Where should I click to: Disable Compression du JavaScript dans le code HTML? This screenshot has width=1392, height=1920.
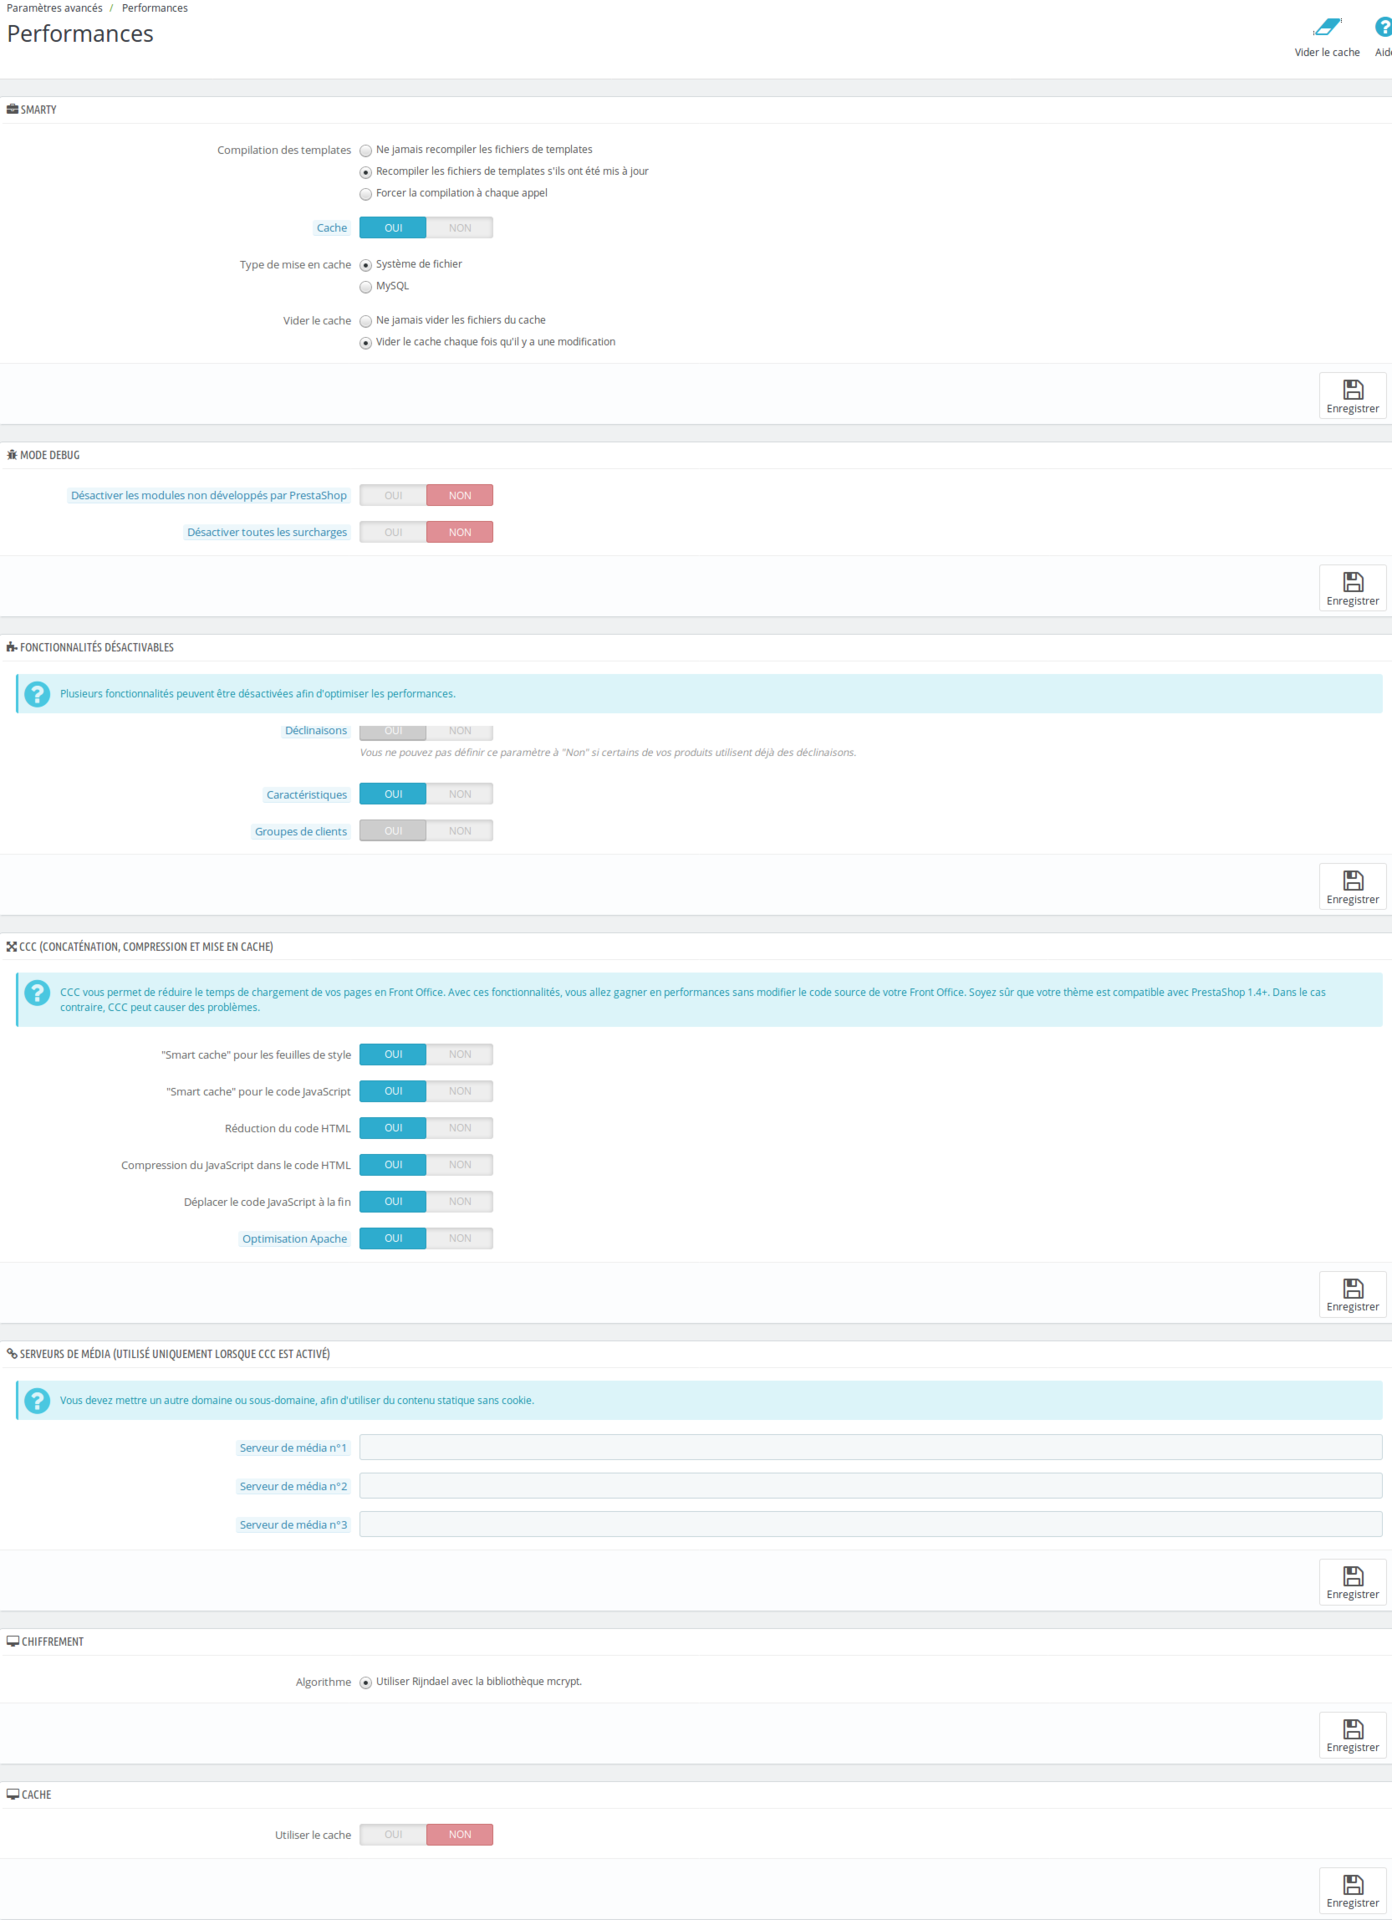[460, 1165]
